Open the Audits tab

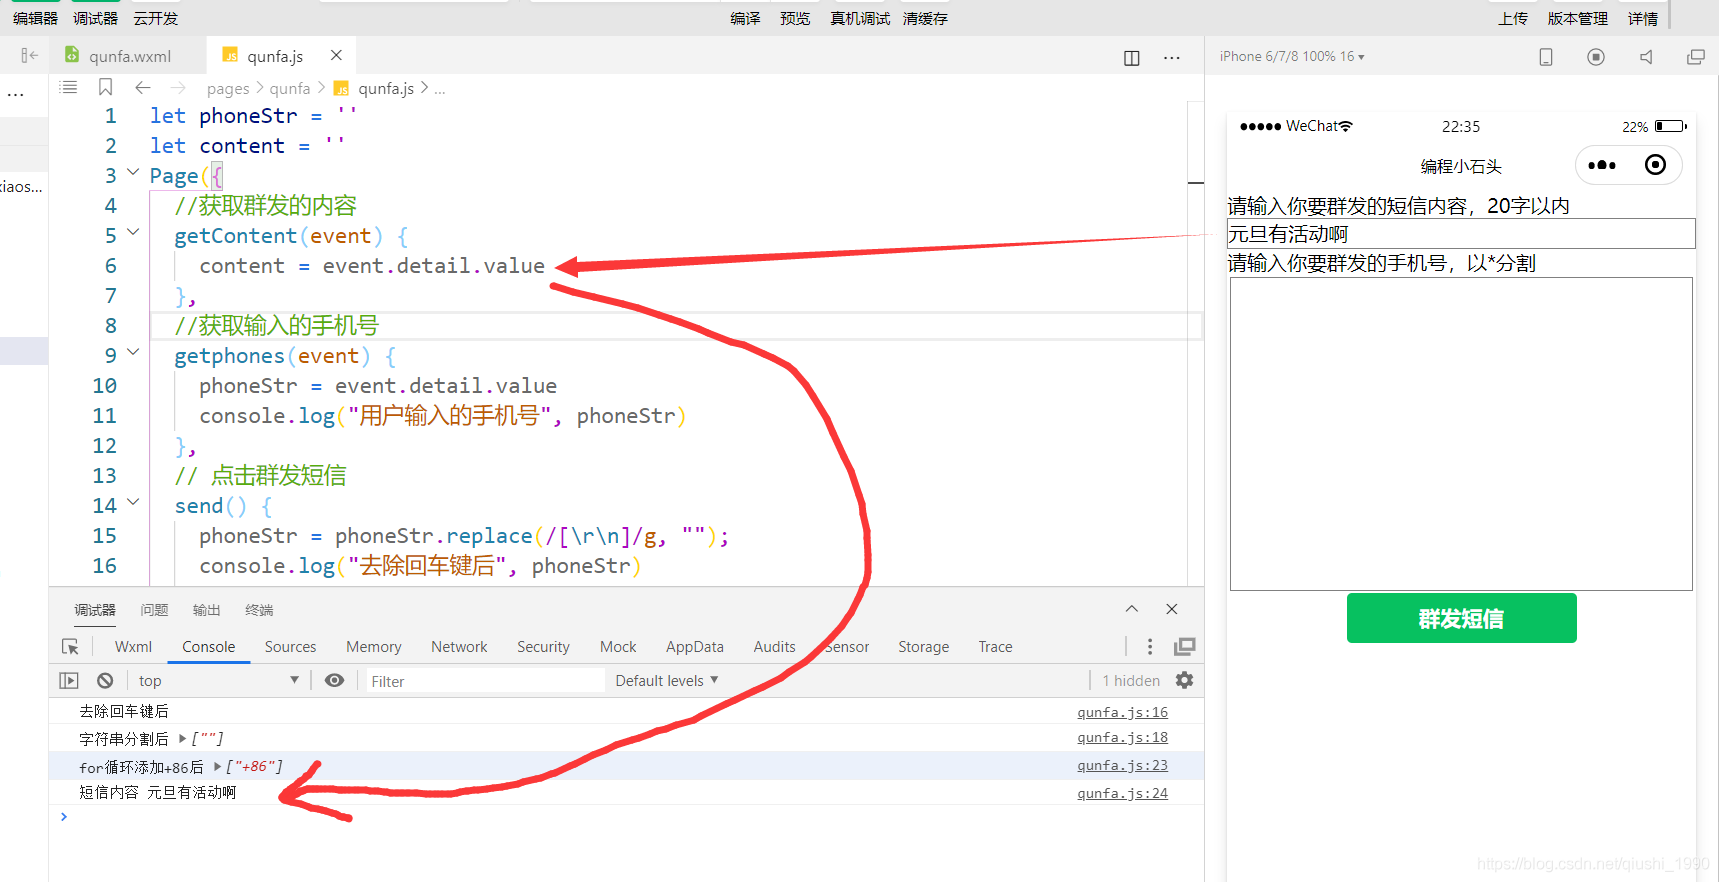(x=775, y=647)
